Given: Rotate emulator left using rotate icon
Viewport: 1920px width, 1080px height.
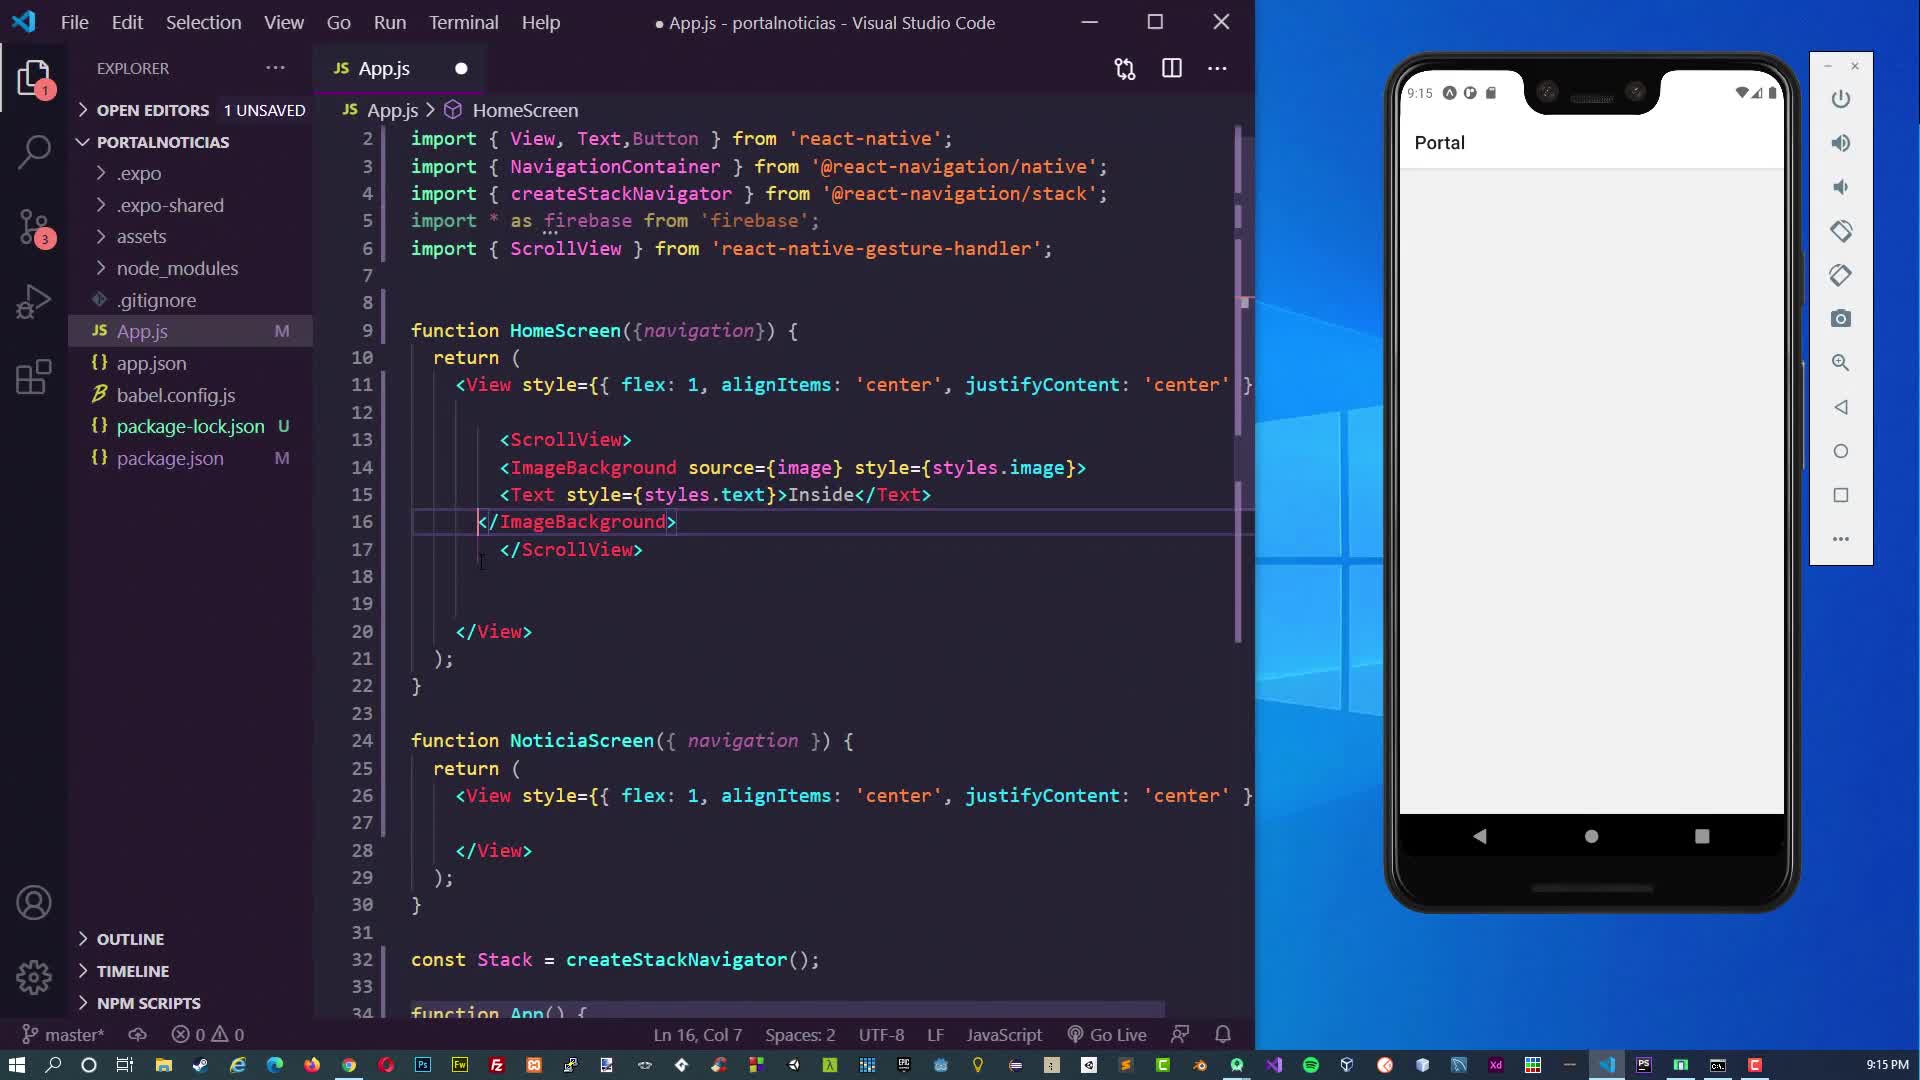Looking at the screenshot, I should pyautogui.click(x=1840, y=231).
